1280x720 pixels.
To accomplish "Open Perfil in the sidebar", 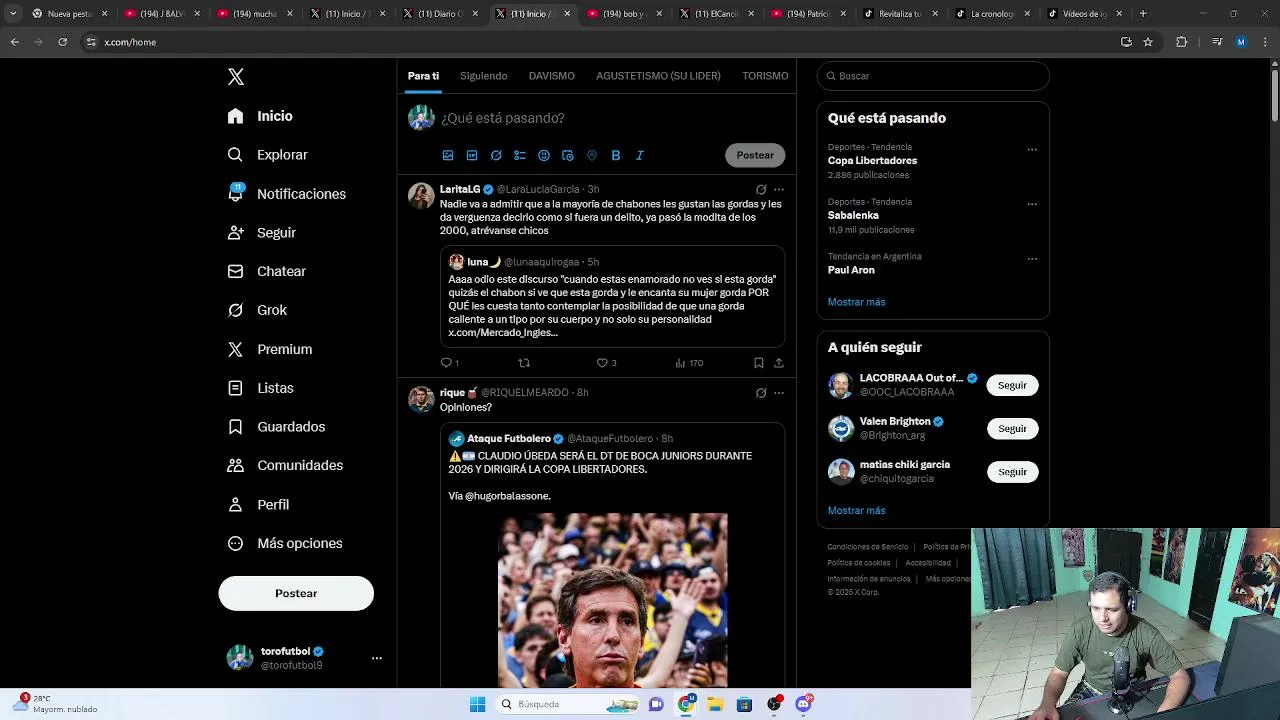I will 258,505.
